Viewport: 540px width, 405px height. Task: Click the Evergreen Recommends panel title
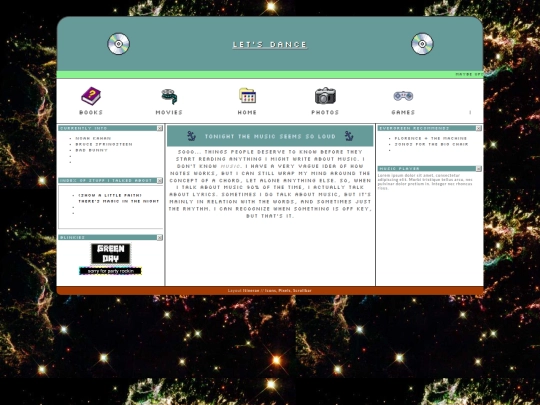pyautogui.click(x=414, y=128)
